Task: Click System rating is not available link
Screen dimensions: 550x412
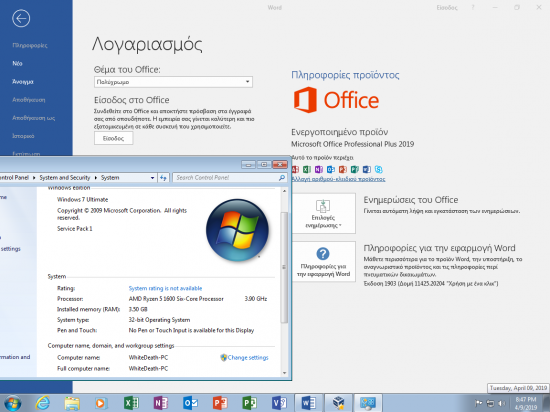Action: click(x=165, y=288)
